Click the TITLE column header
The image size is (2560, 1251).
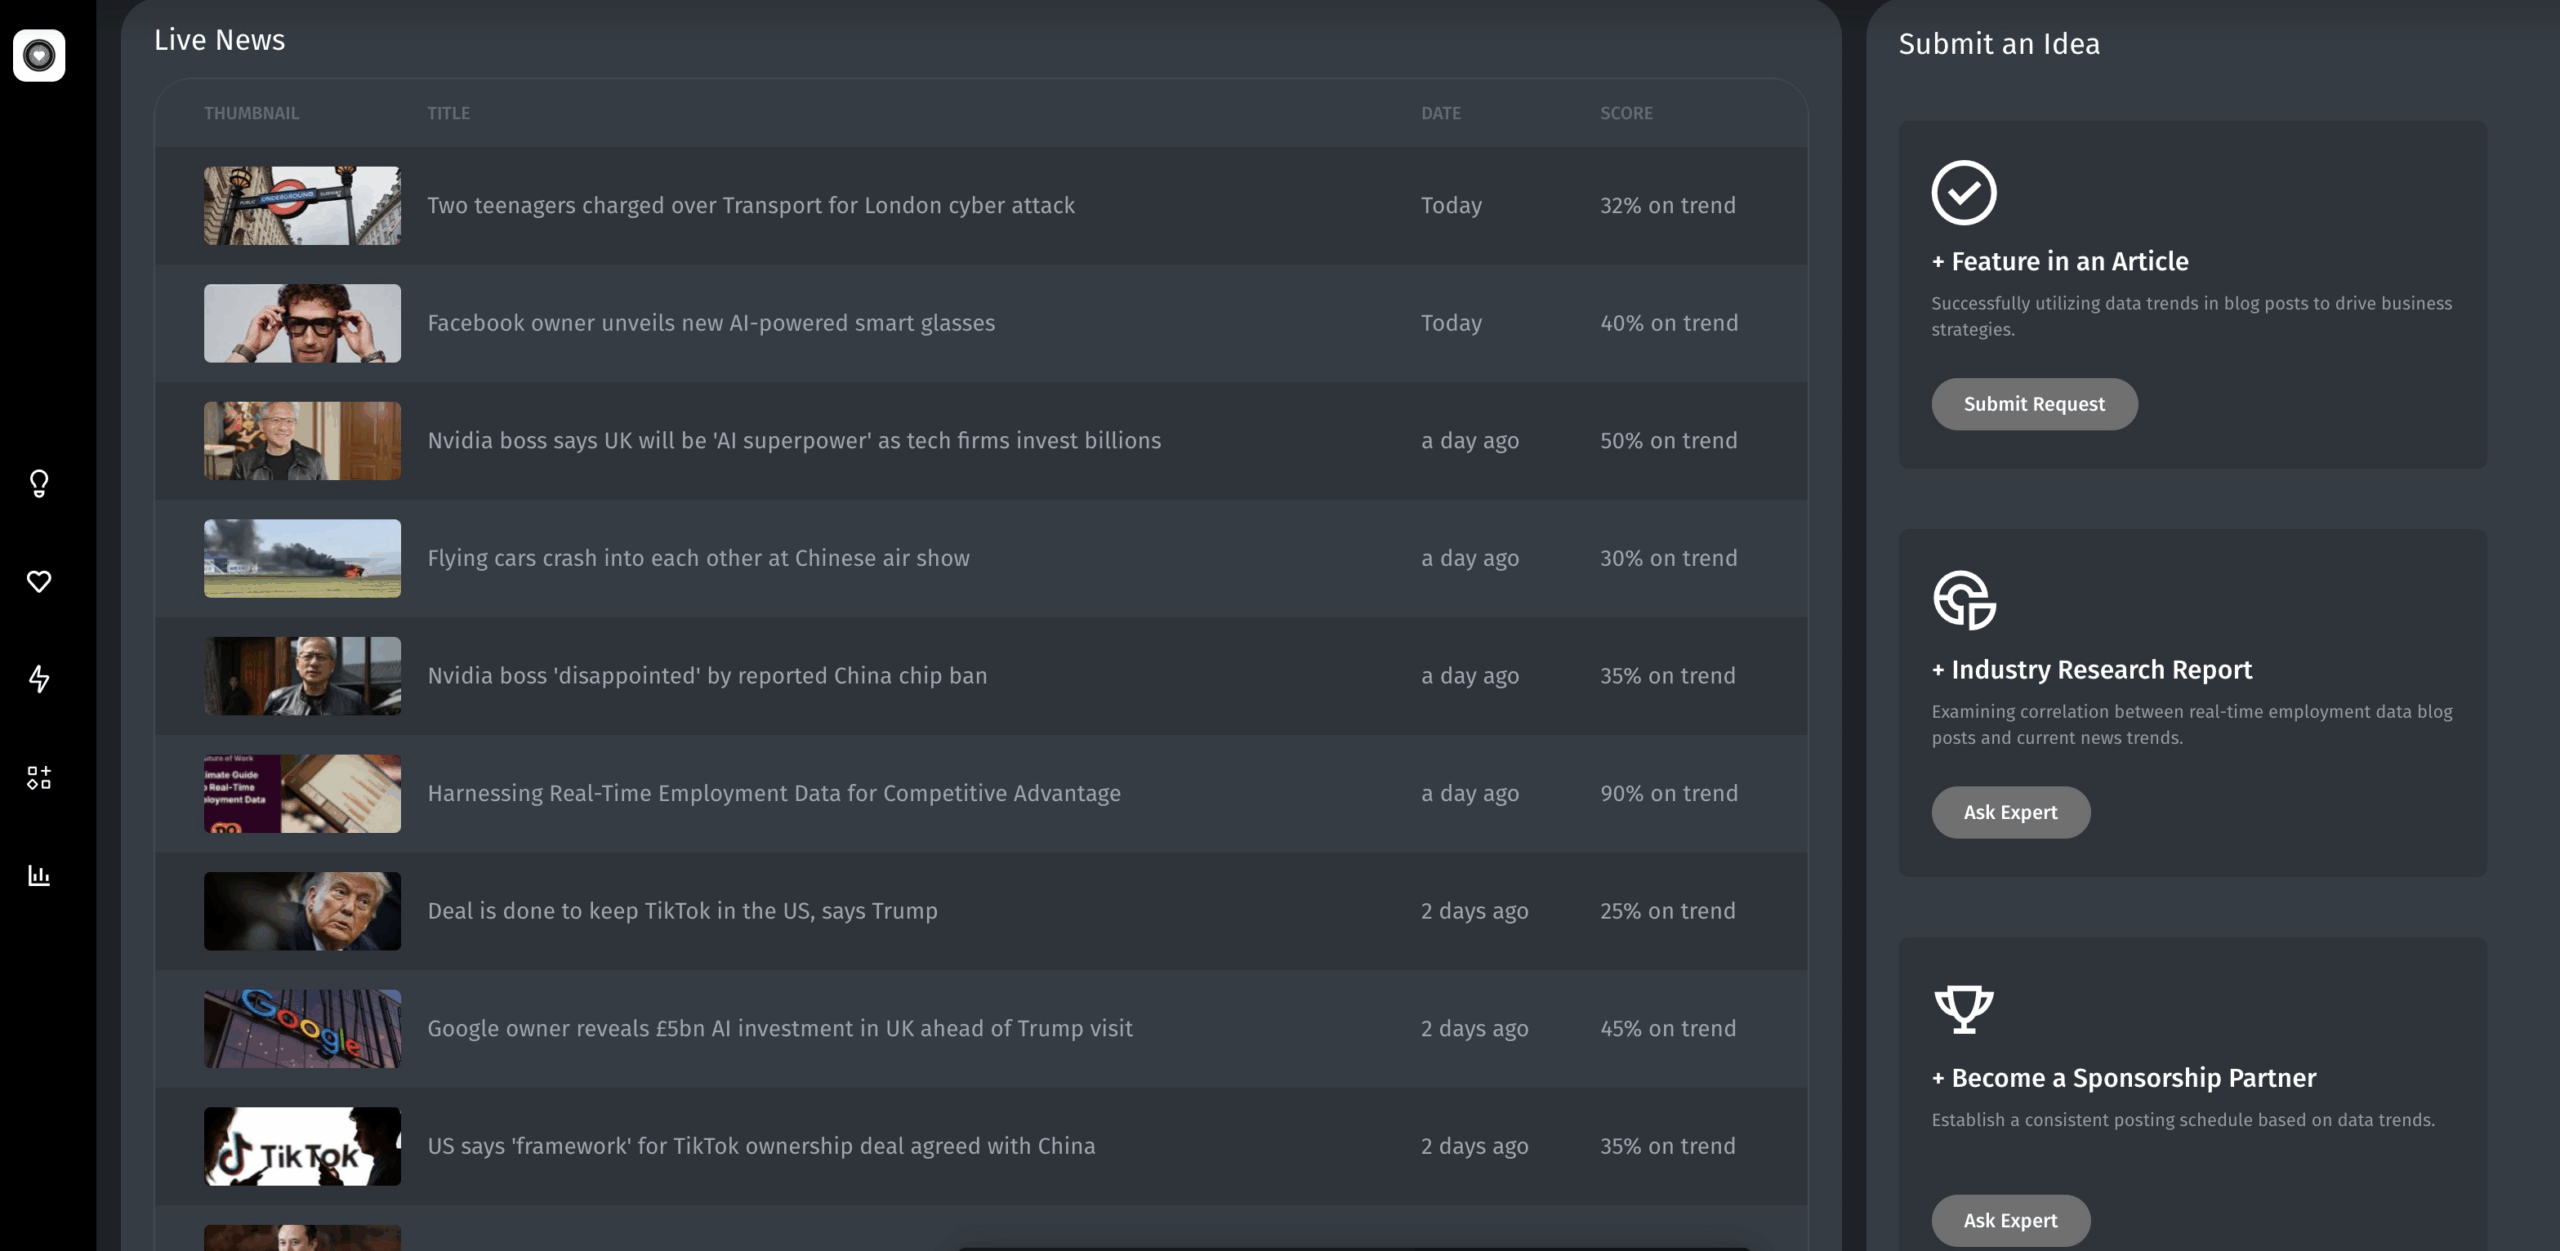tap(448, 113)
